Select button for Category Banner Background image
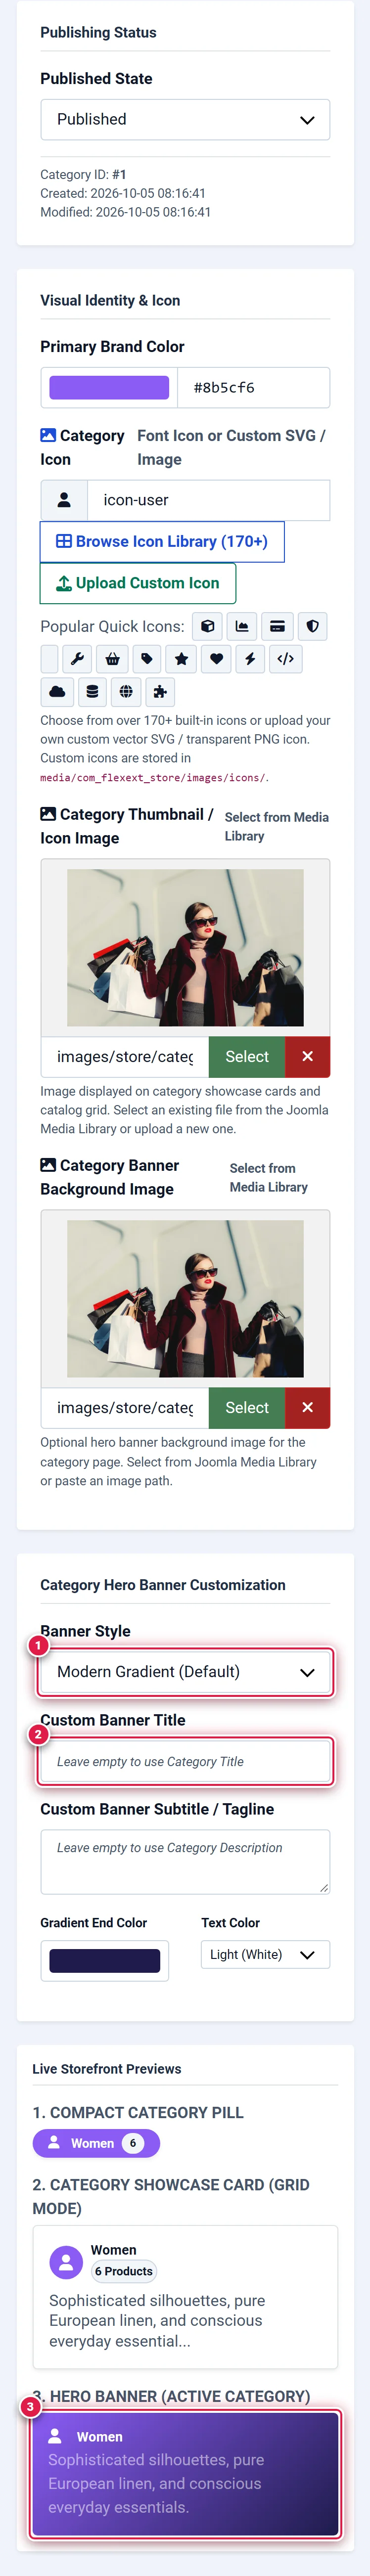 point(247,1407)
